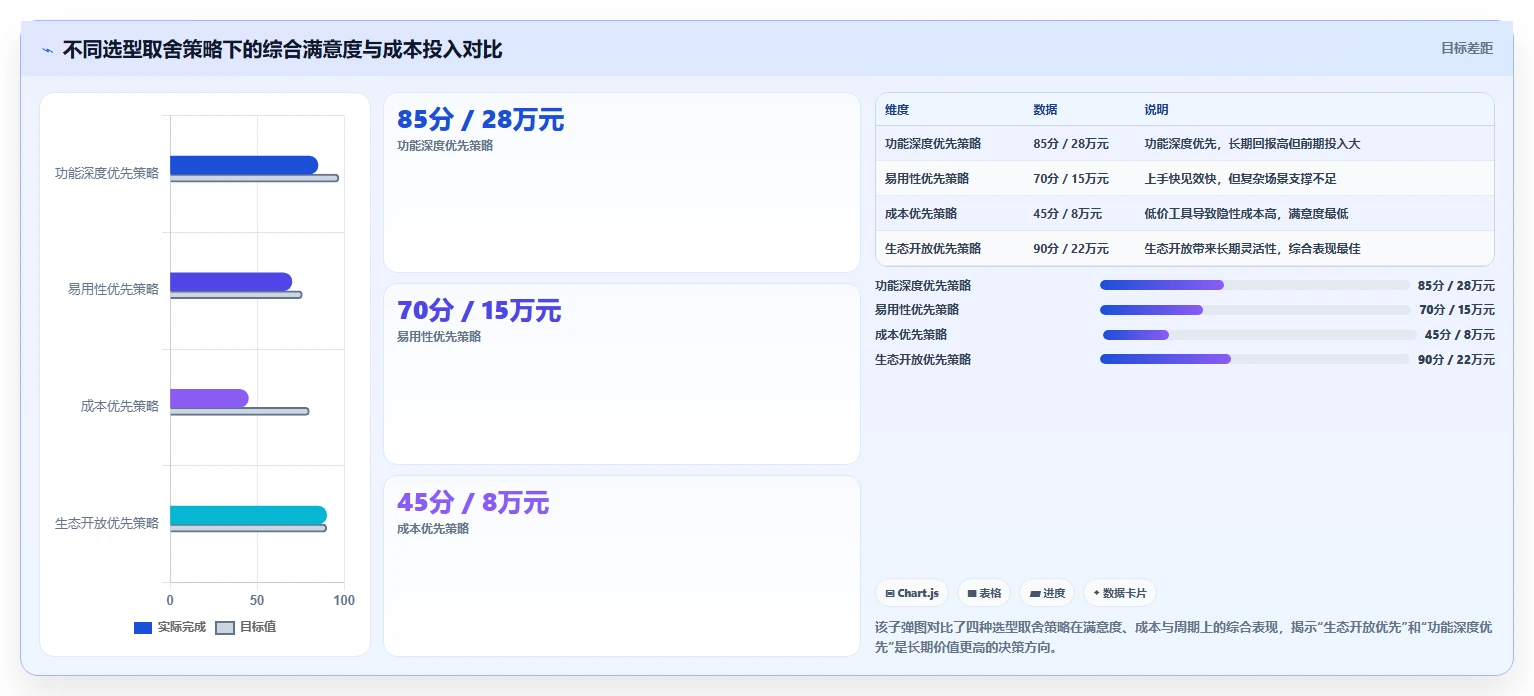Click the large card value 45分 / 8万元
Image resolution: width=1534 pixels, height=696 pixels.
[473, 502]
